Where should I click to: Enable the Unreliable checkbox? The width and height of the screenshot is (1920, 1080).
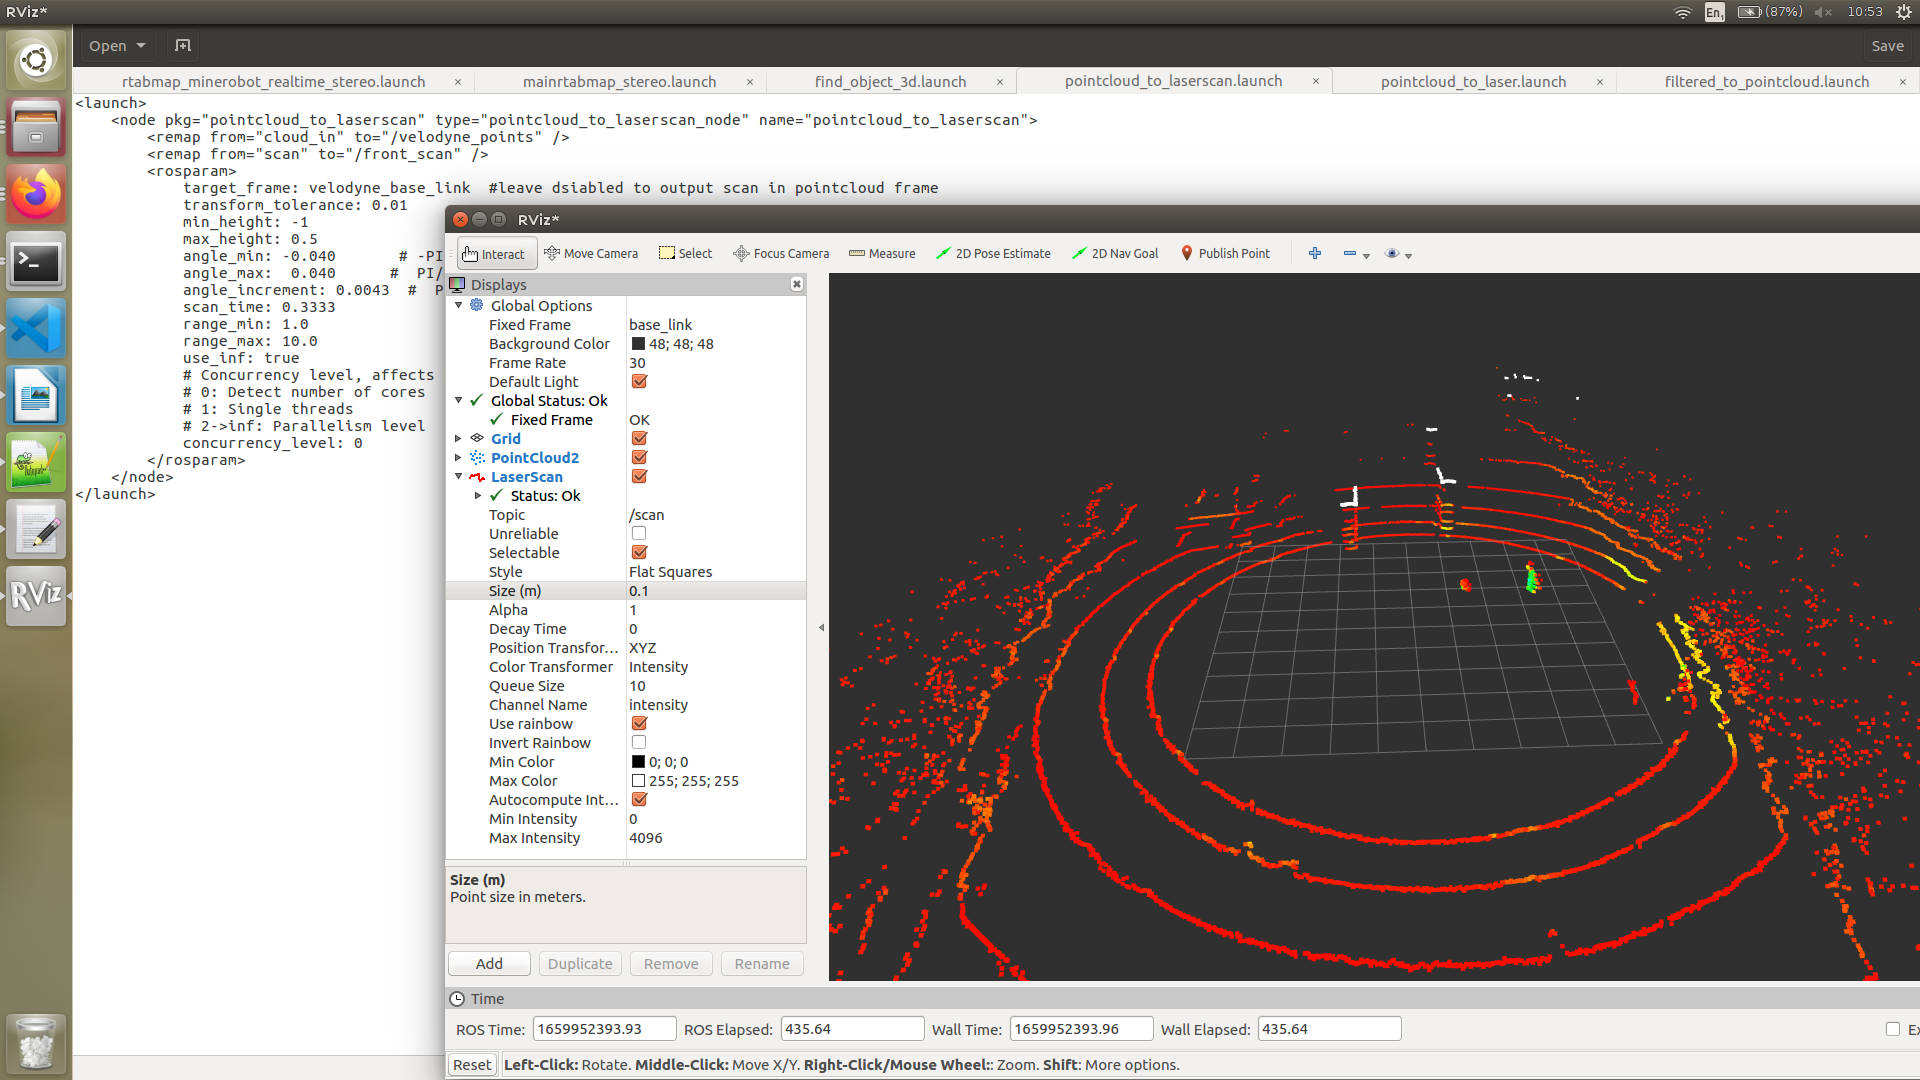coord(639,533)
